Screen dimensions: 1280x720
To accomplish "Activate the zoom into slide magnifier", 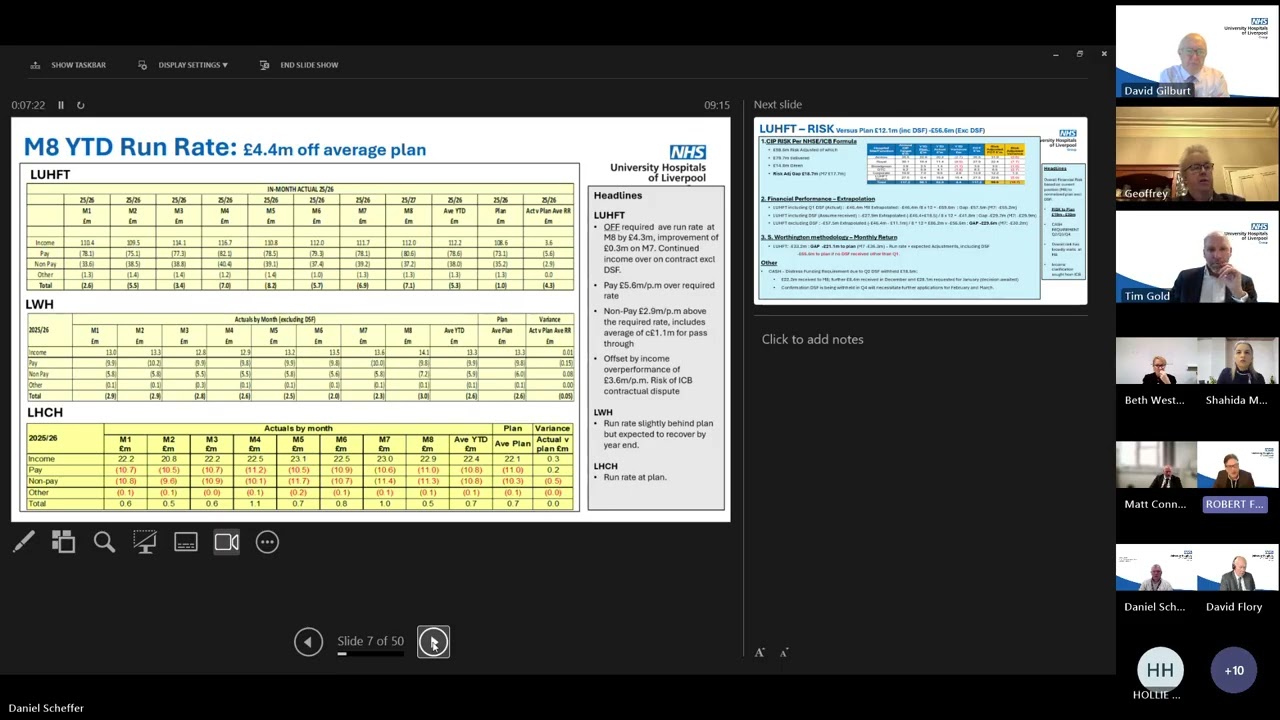I will (x=104, y=542).
